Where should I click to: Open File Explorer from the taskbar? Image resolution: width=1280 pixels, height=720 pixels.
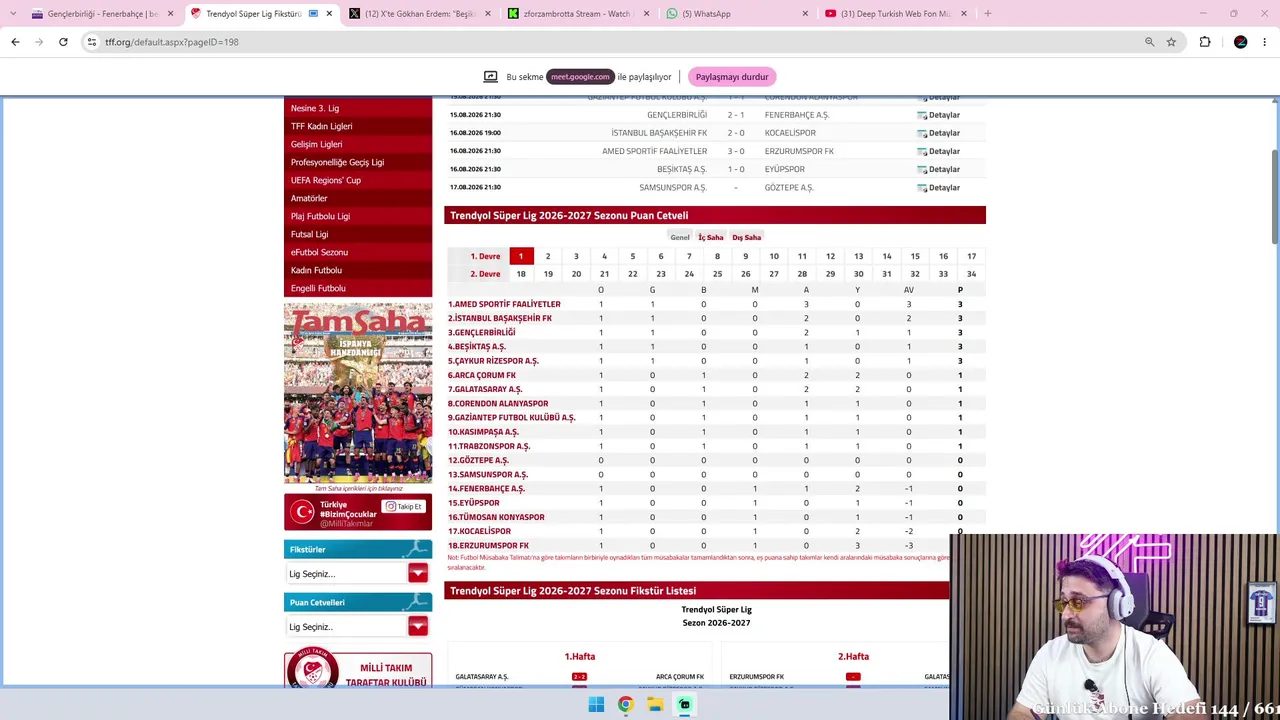pos(655,704)
